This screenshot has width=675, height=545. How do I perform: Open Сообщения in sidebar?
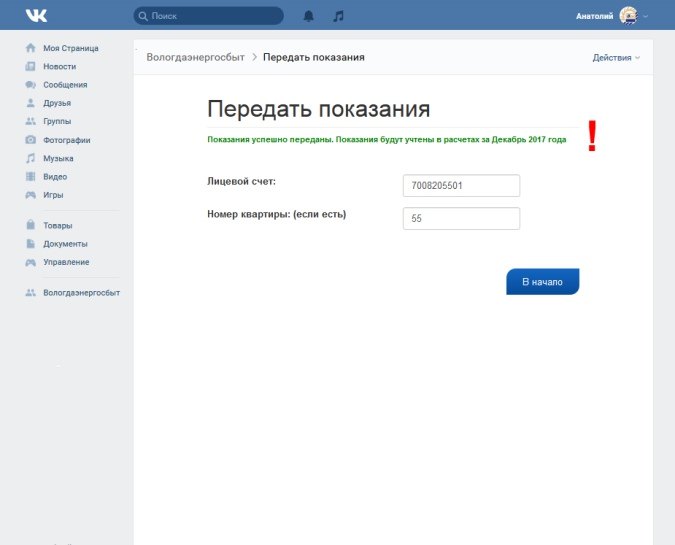65,85
